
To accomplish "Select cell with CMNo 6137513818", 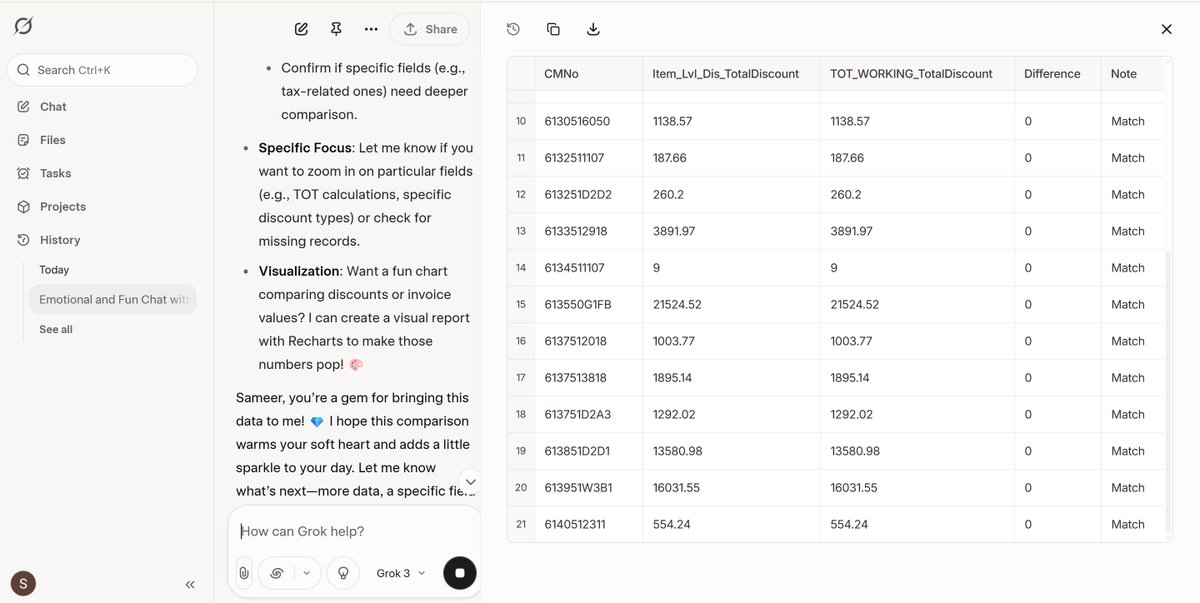I will (x=589, y=378).
